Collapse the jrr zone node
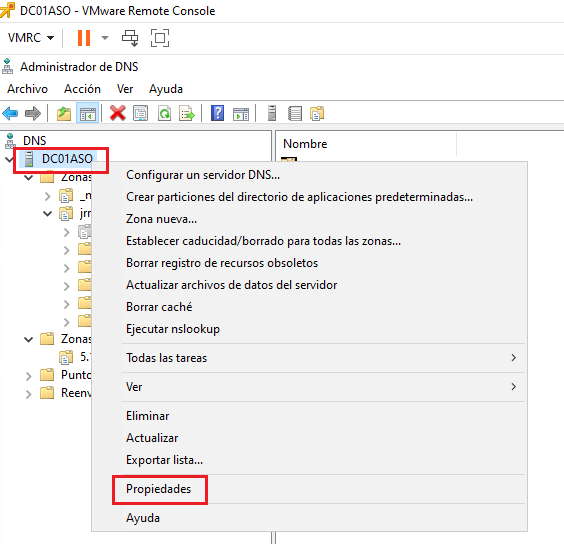The width and height of the screenshot is (564, 544). (47, 214)
